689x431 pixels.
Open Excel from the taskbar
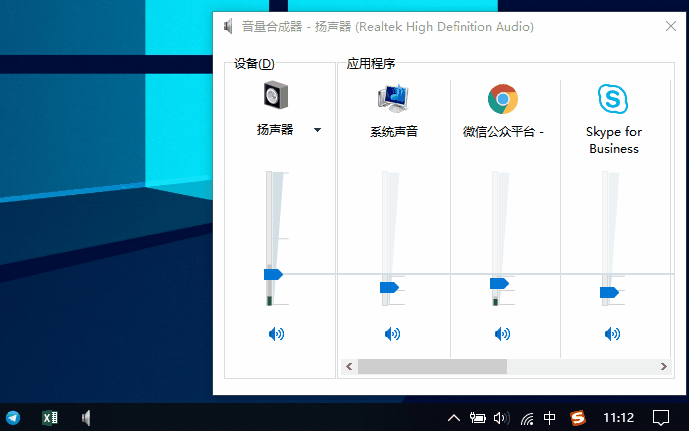pos(49,418)
